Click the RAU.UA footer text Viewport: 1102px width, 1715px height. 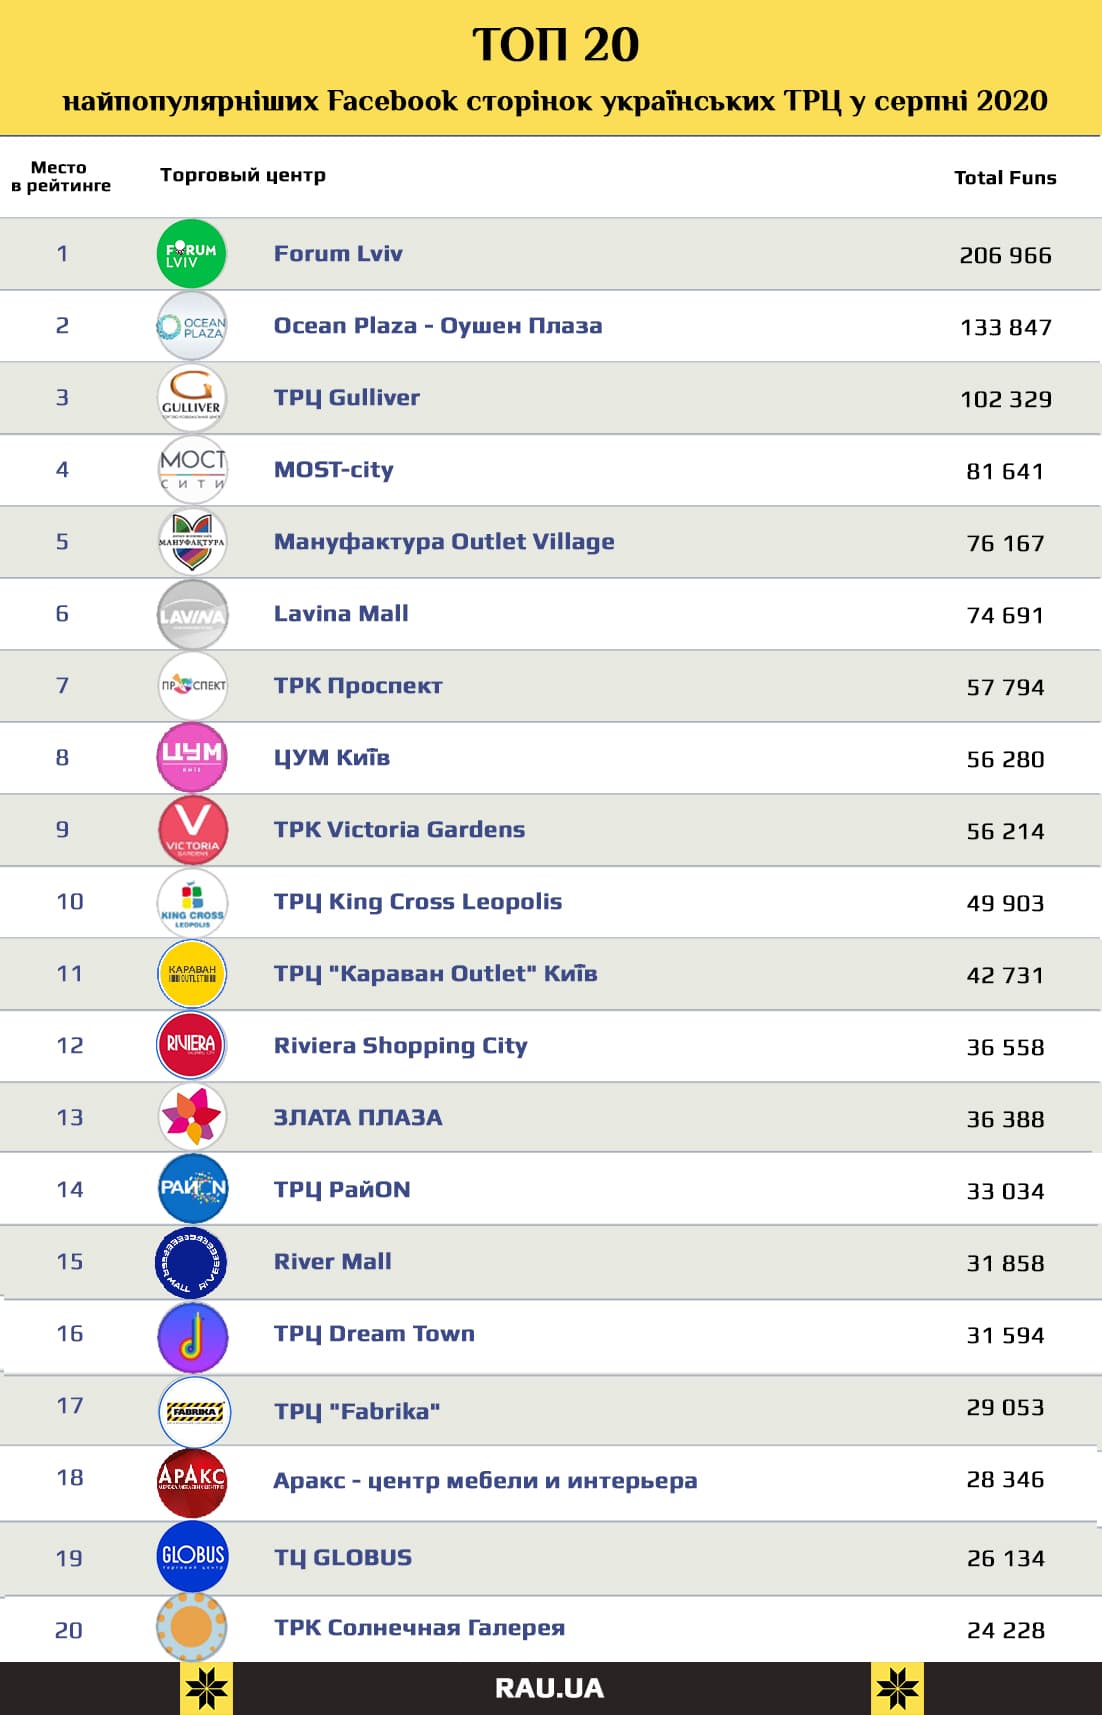pyautogui.click(x=549, y=1688)
